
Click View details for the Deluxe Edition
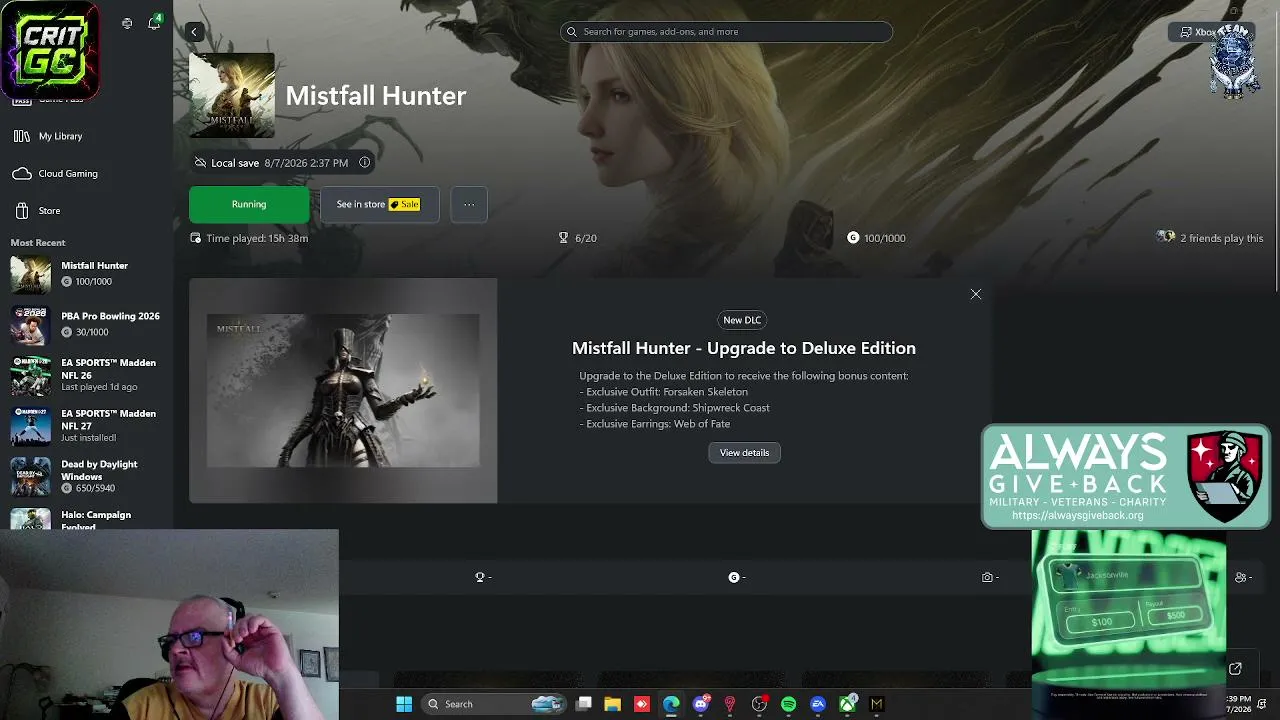(x=744, y=453)
